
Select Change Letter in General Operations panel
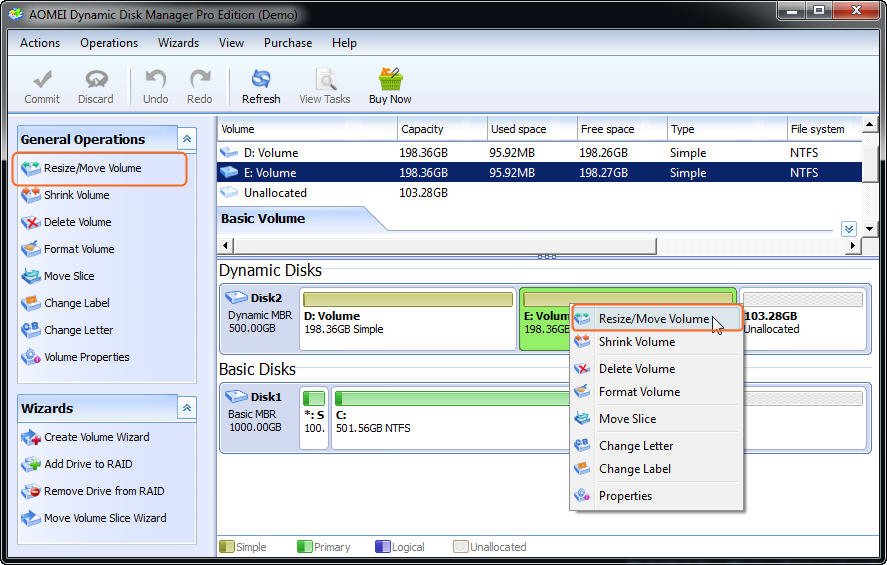(x=78, y=330)
